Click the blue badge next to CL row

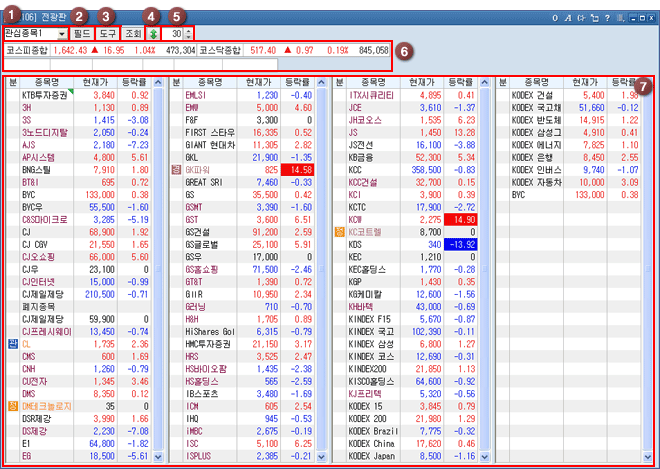tap(12, 342)
